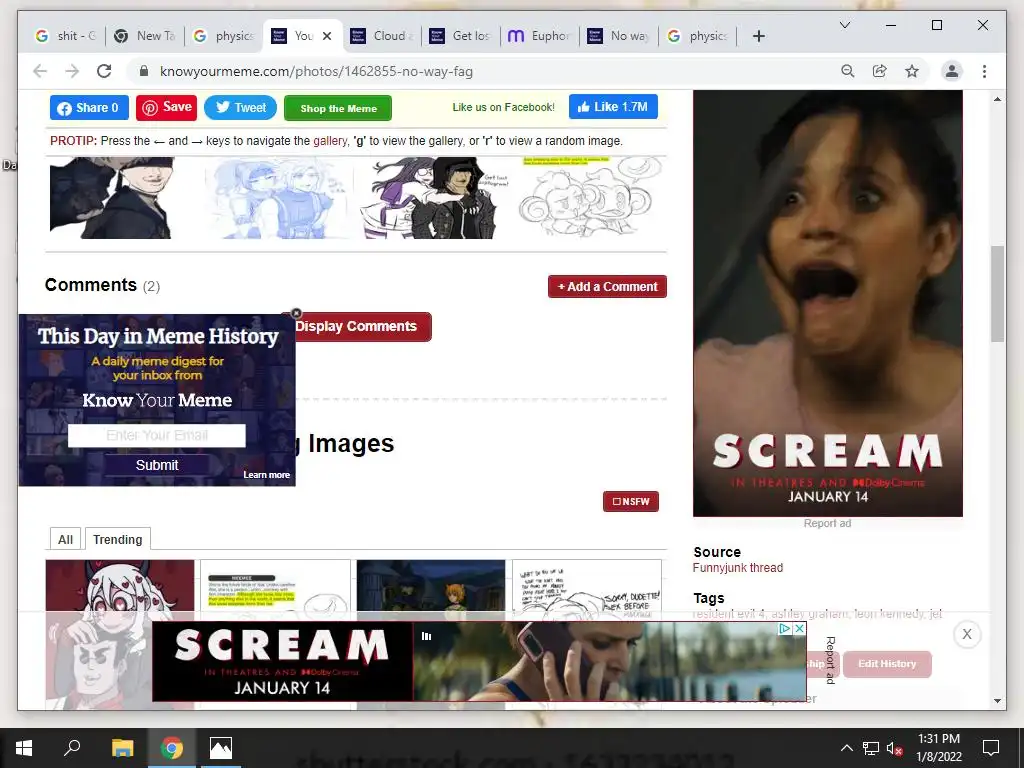Click the address bar URL

pyautogui.click(x=316, y=71)
